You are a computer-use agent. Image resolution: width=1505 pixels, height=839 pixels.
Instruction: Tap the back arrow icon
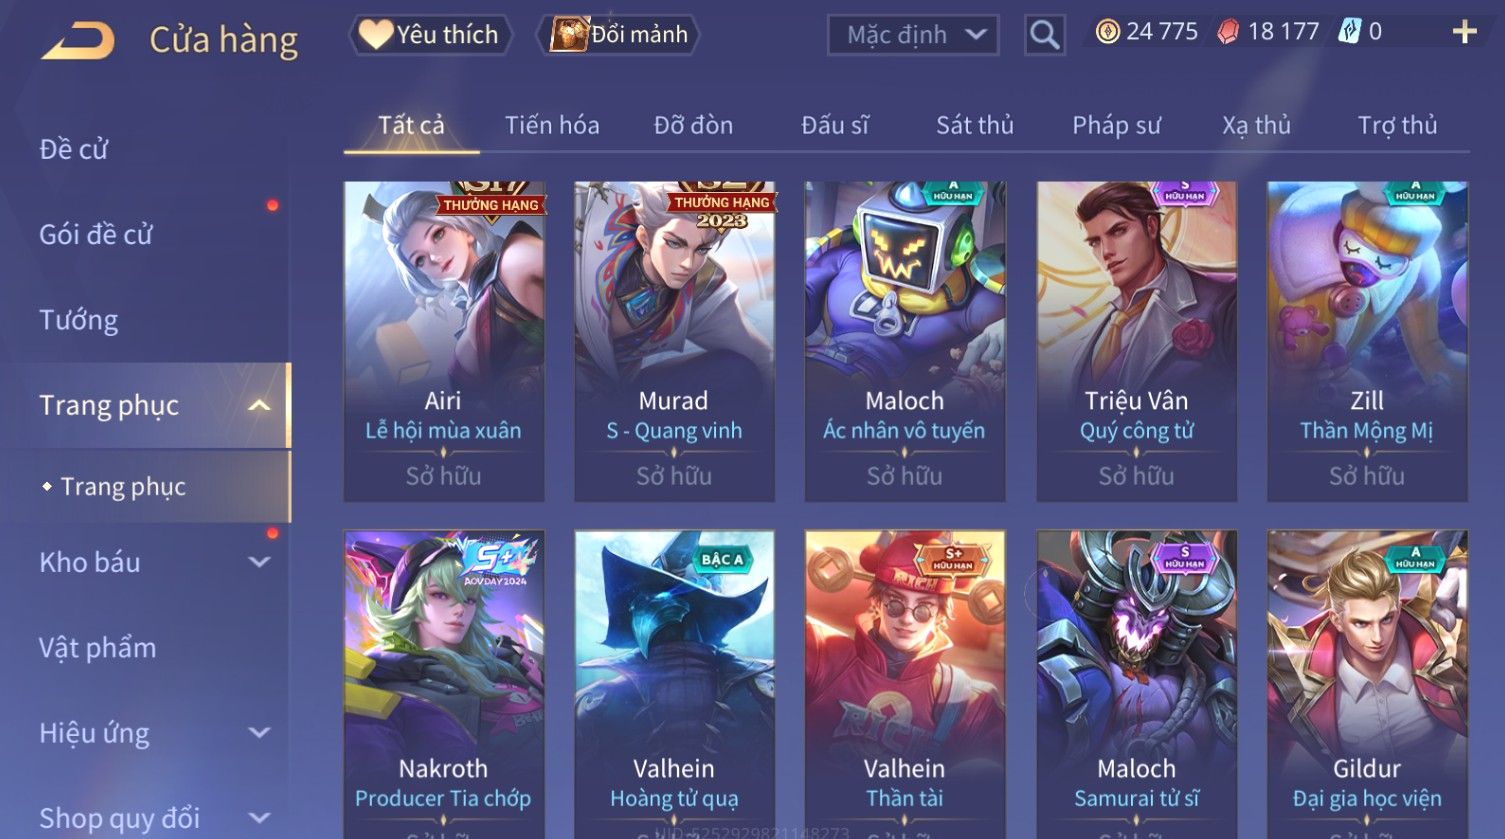78,40
